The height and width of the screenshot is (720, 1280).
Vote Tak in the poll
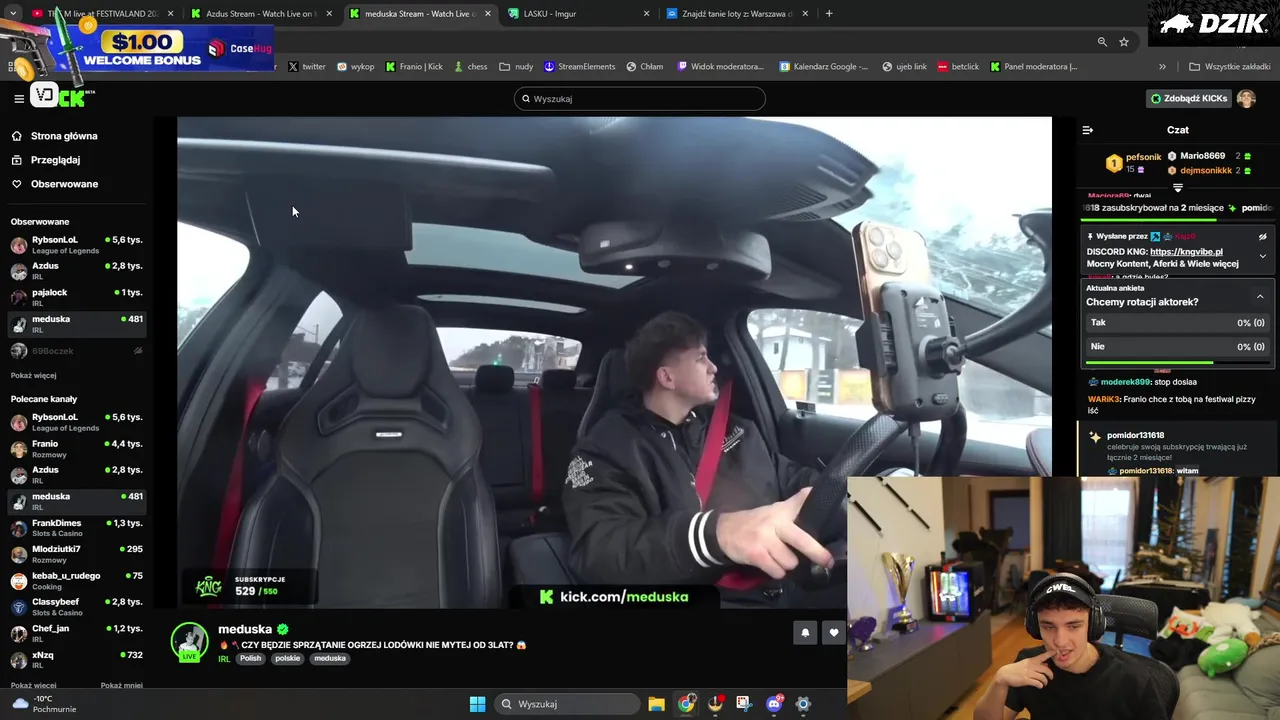[1177, 323]
